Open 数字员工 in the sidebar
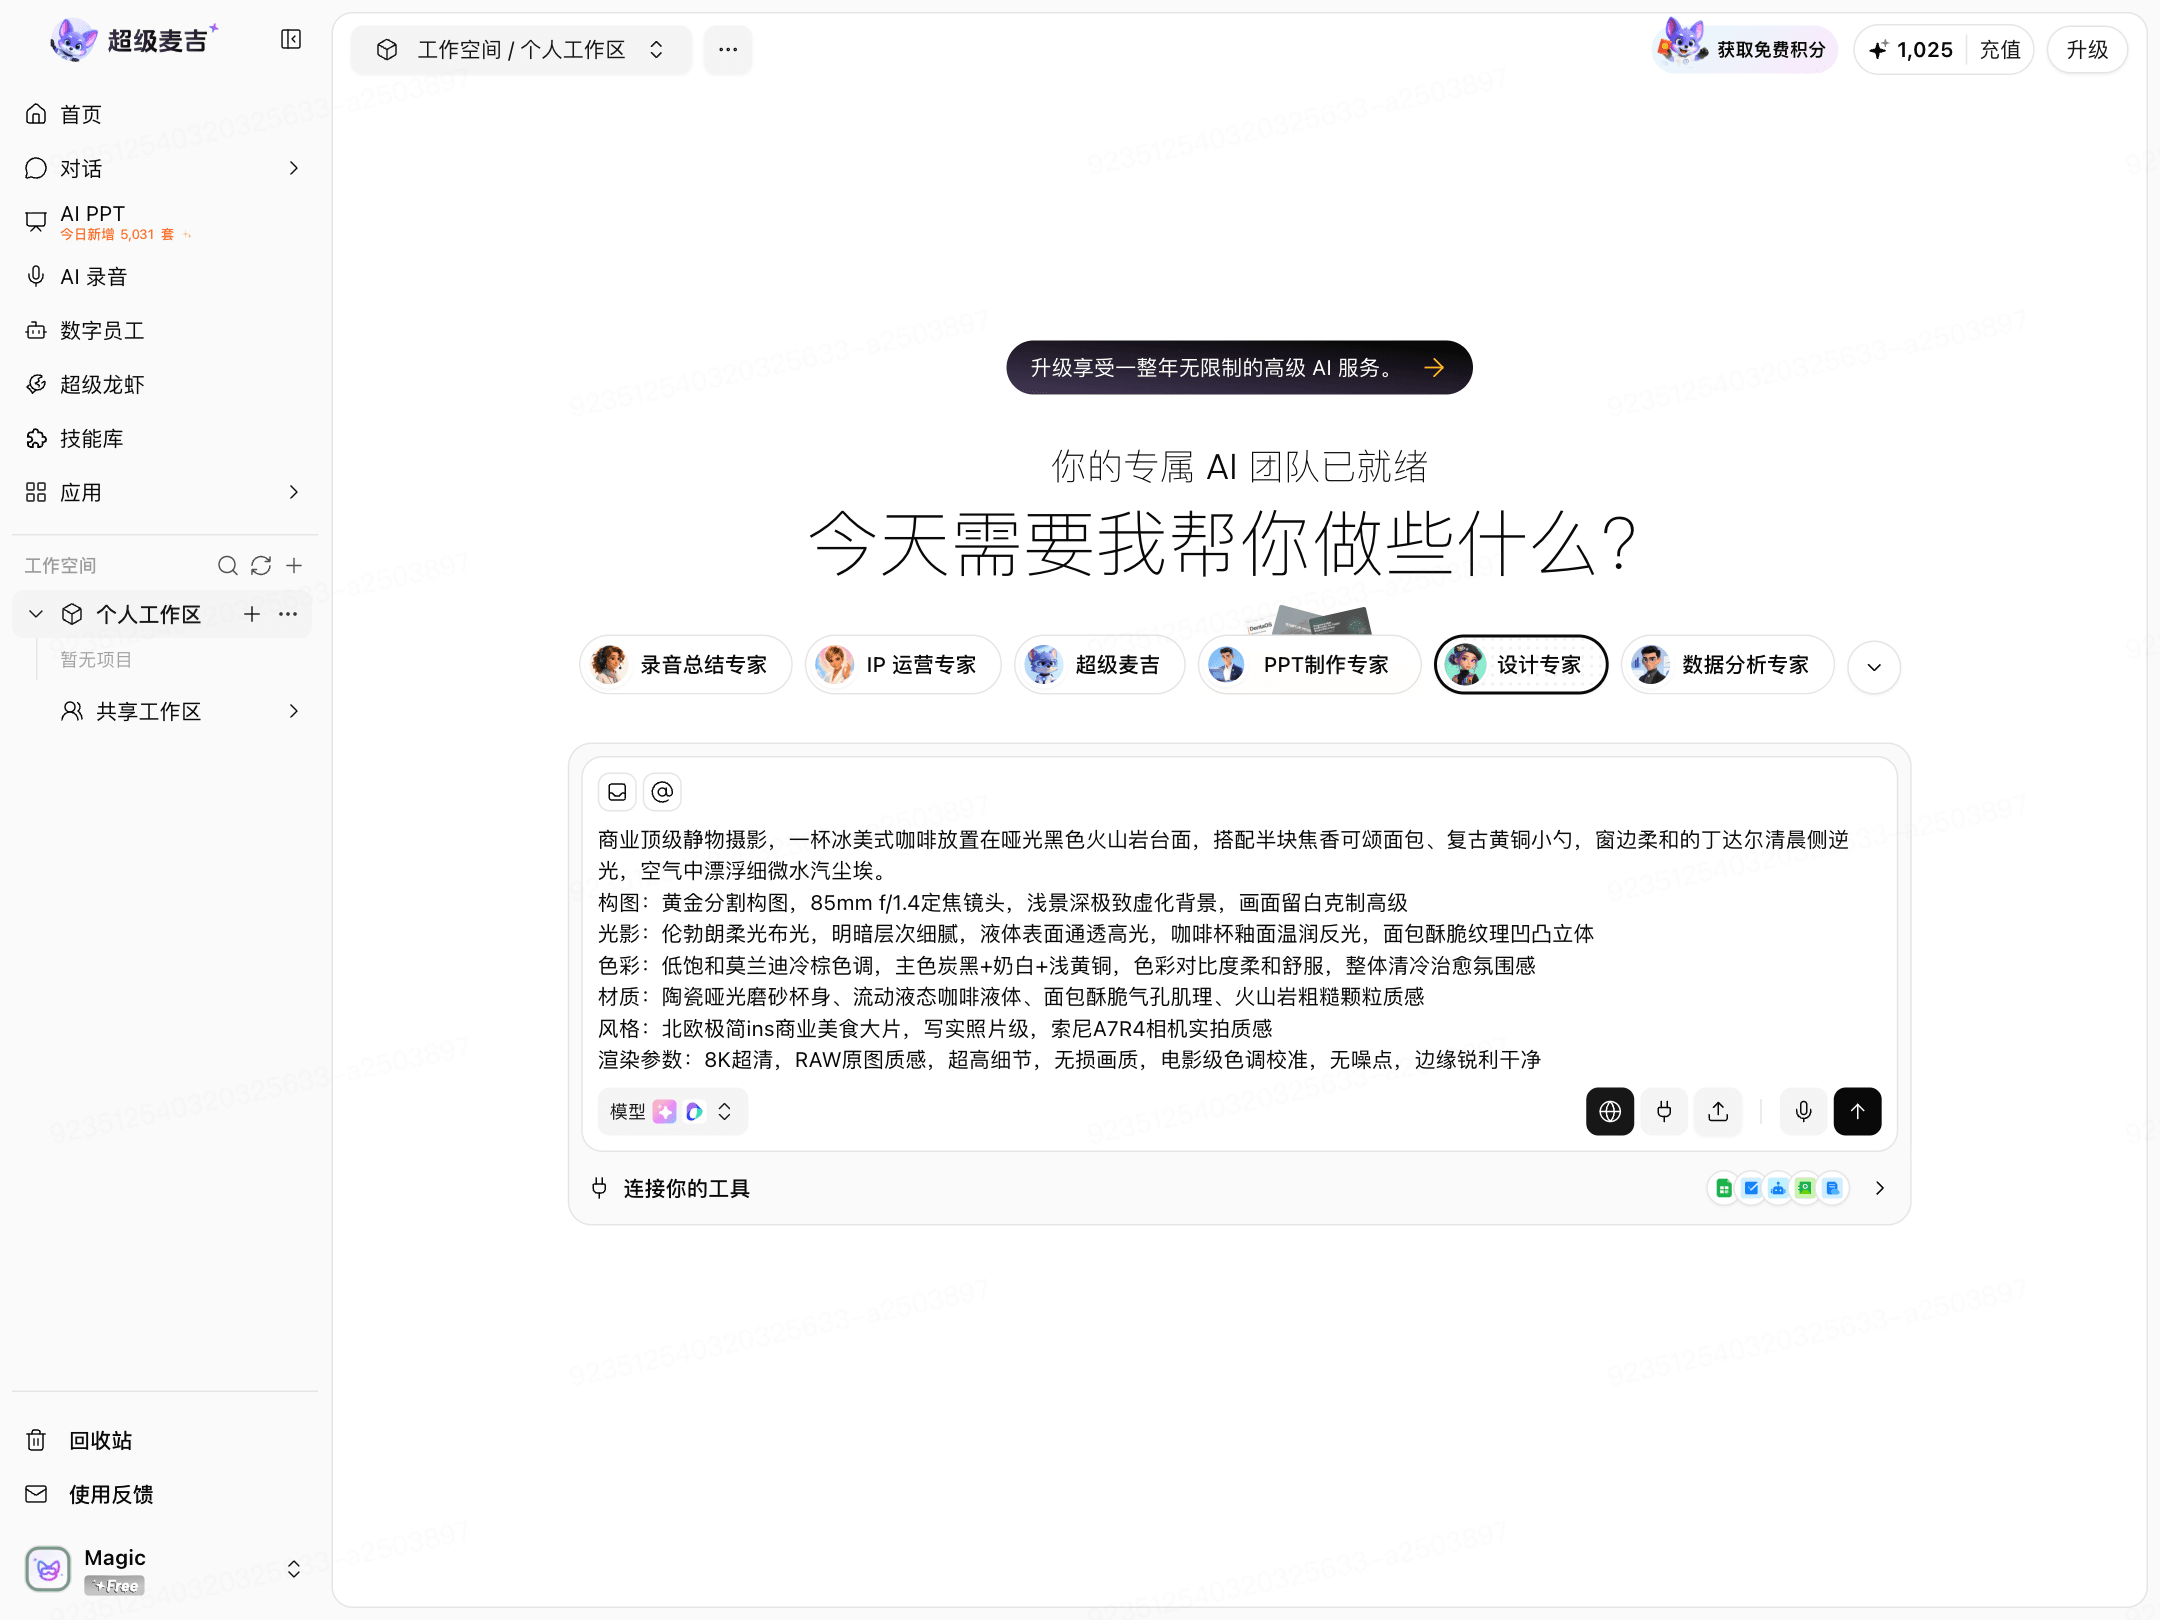 (x=165, y=330)
